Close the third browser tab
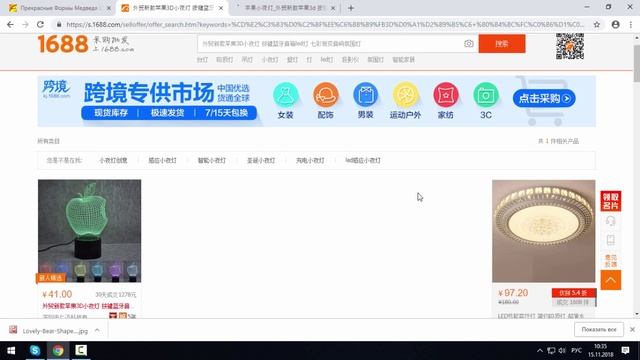Viewport: 640px width, 360px height. [333, 8]
